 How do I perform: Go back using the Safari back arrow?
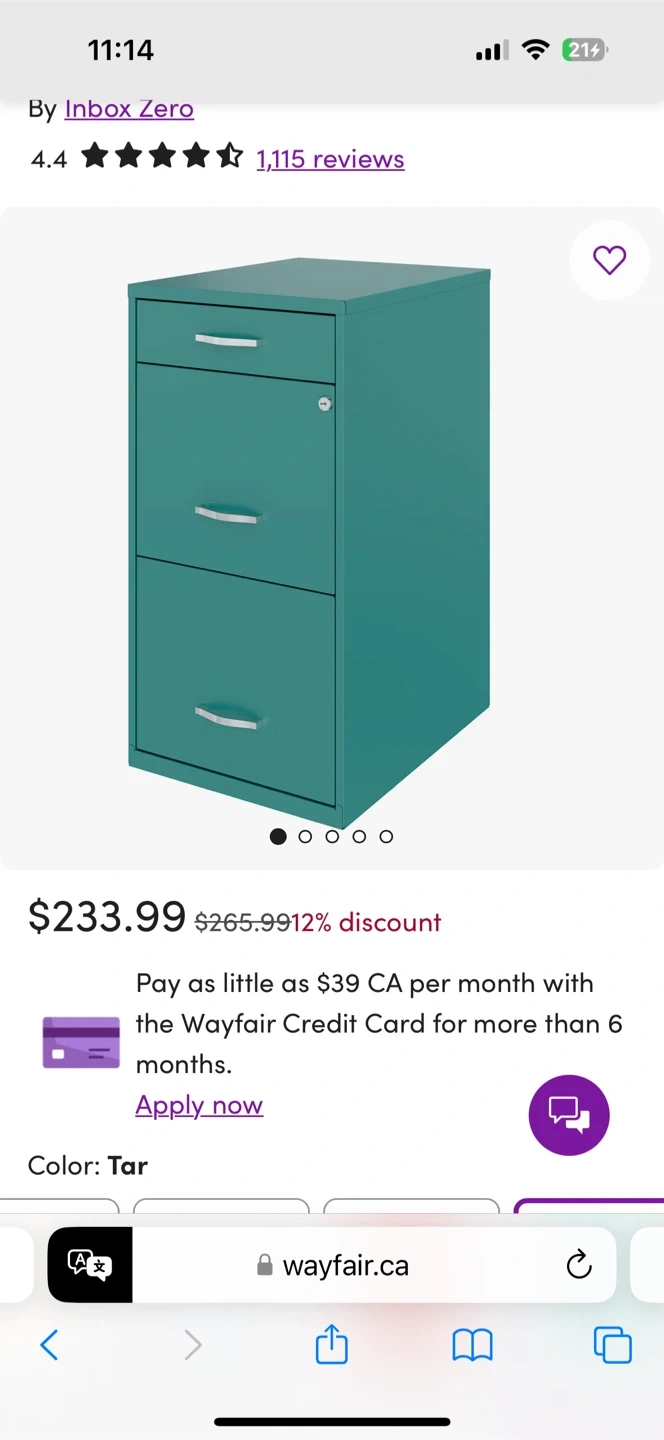(x=49, y=1345)
